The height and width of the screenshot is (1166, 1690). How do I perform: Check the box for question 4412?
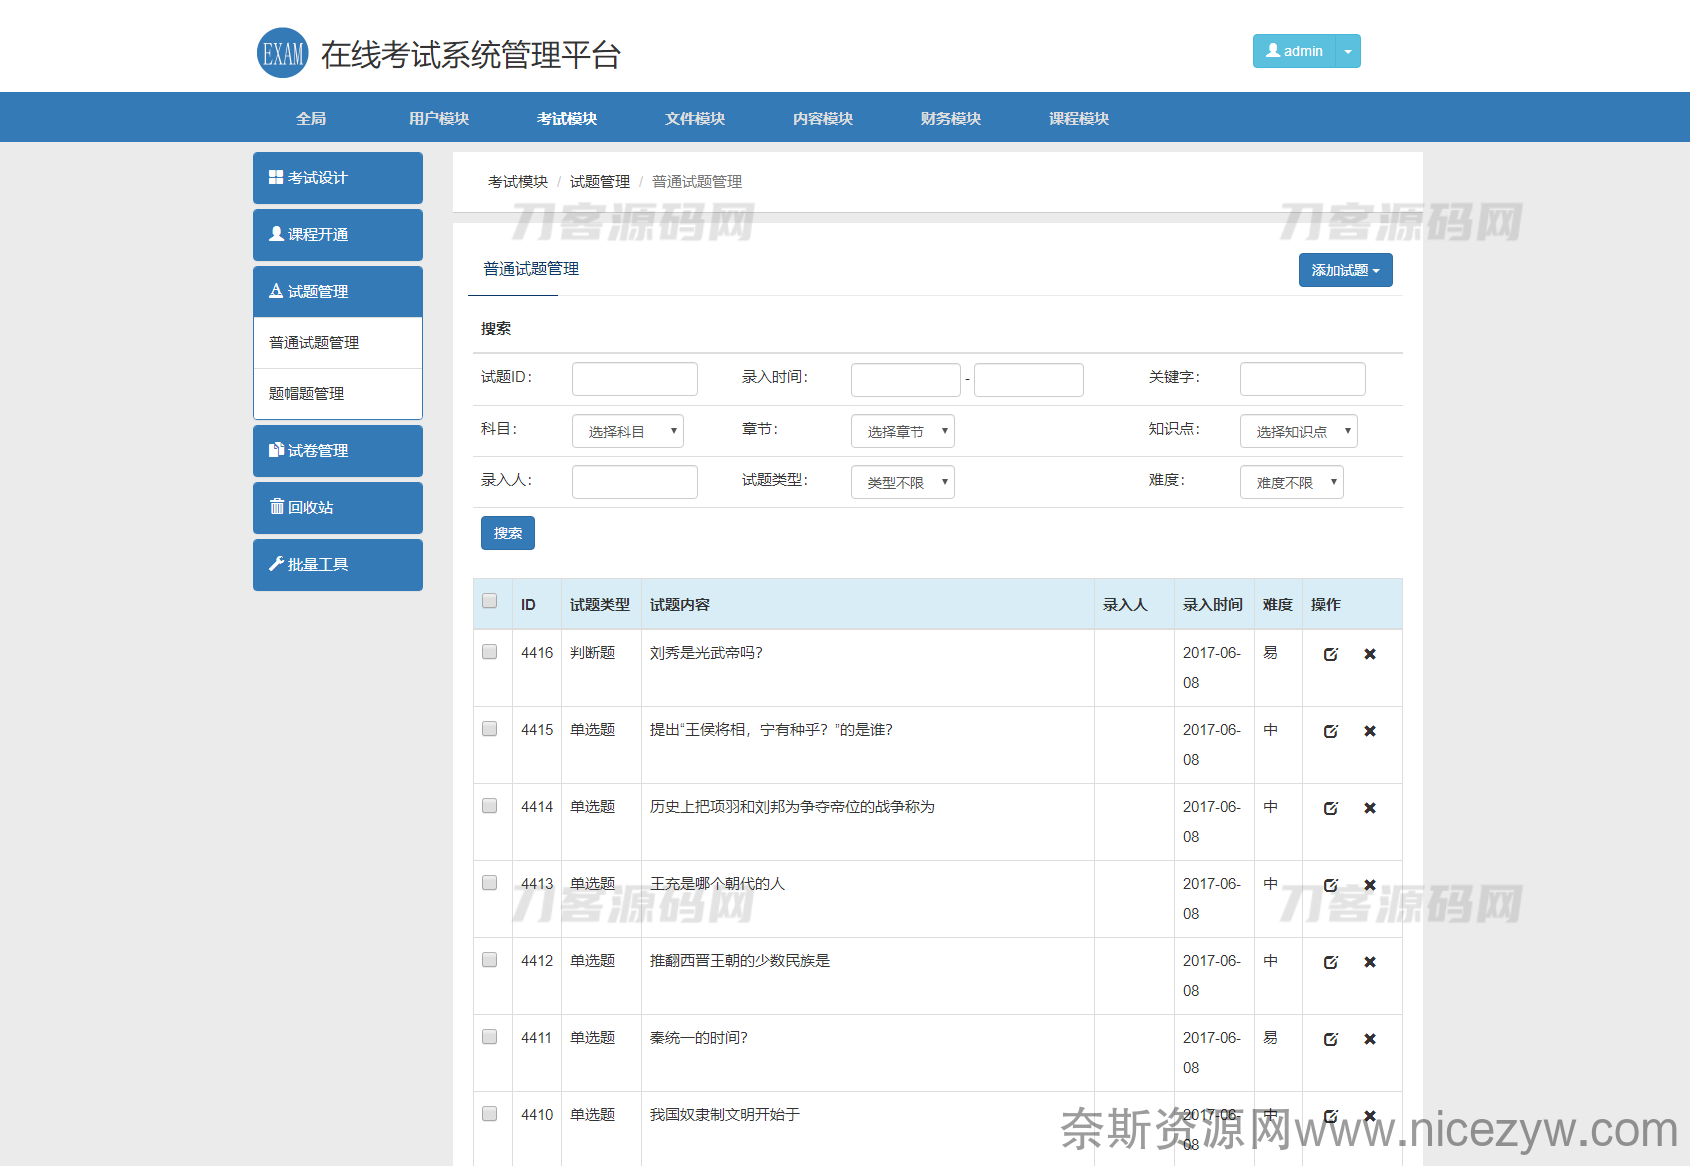click(490, 960)
